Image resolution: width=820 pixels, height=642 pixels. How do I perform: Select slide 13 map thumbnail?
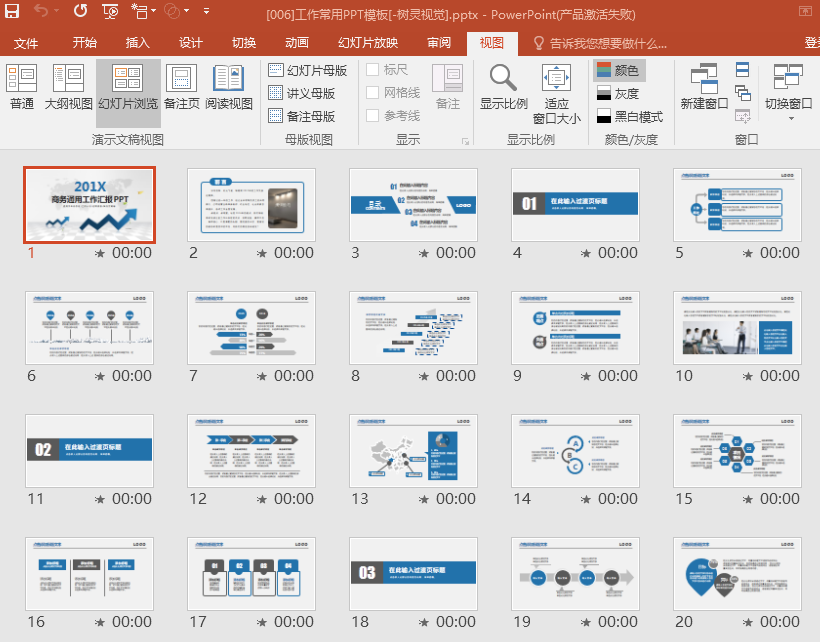414,451
